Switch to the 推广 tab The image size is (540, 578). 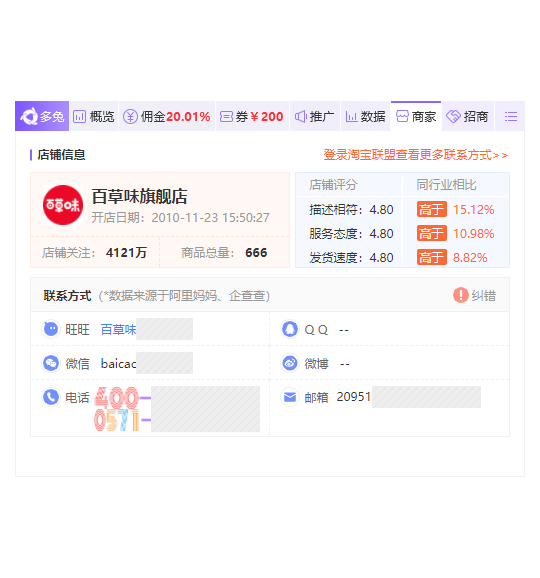[x=315, y=116]
